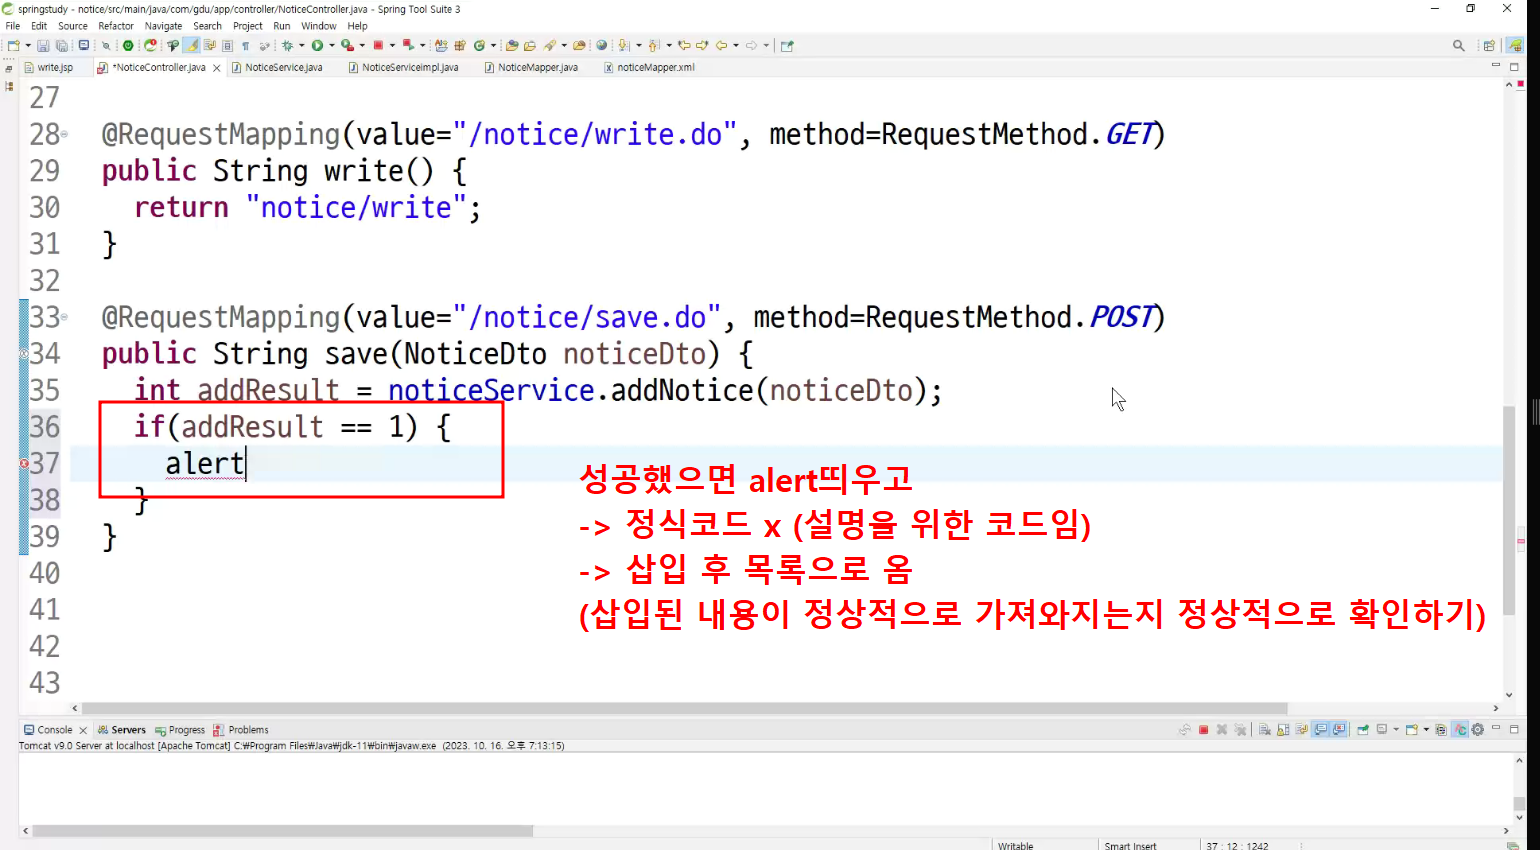Click the Debug bug icon in toolbar
The width and height of the screenshot is (1540, 850).
click(287, 45)
